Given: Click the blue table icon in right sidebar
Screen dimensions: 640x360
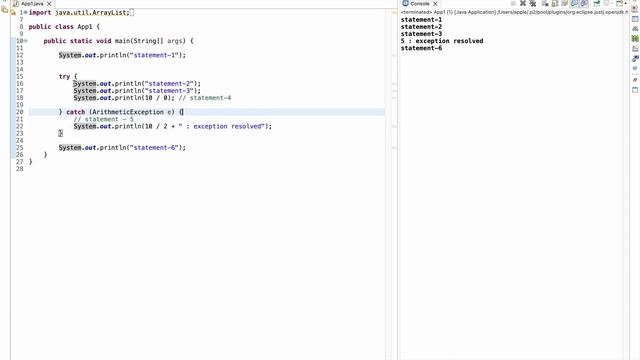Looking at the screenshot, I should pos(635,19).
